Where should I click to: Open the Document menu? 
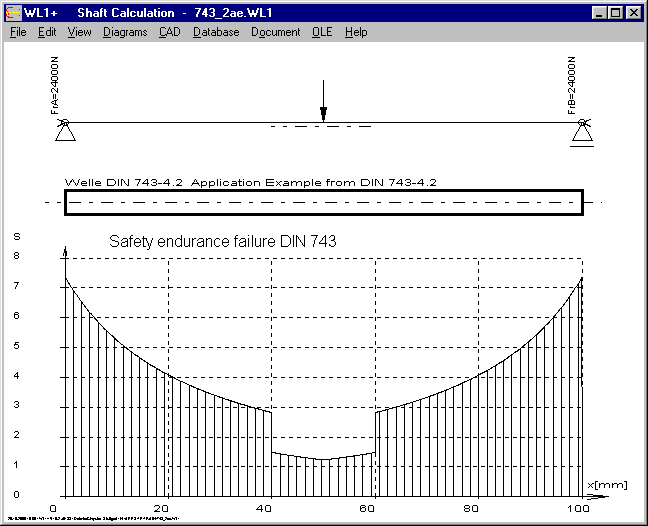[275, 32]
